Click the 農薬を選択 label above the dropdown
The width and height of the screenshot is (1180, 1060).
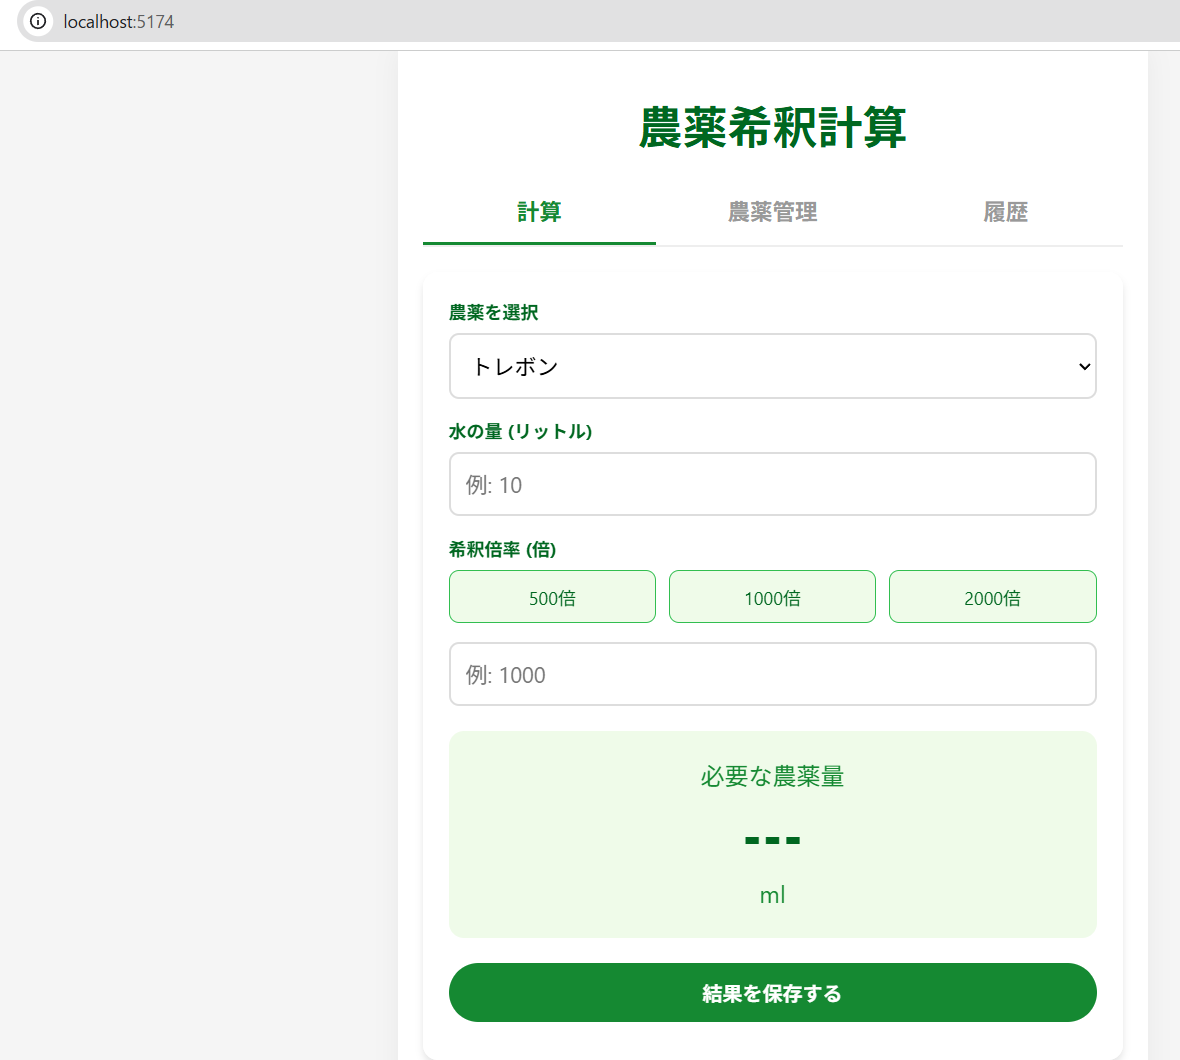click(x=492, y=312)
